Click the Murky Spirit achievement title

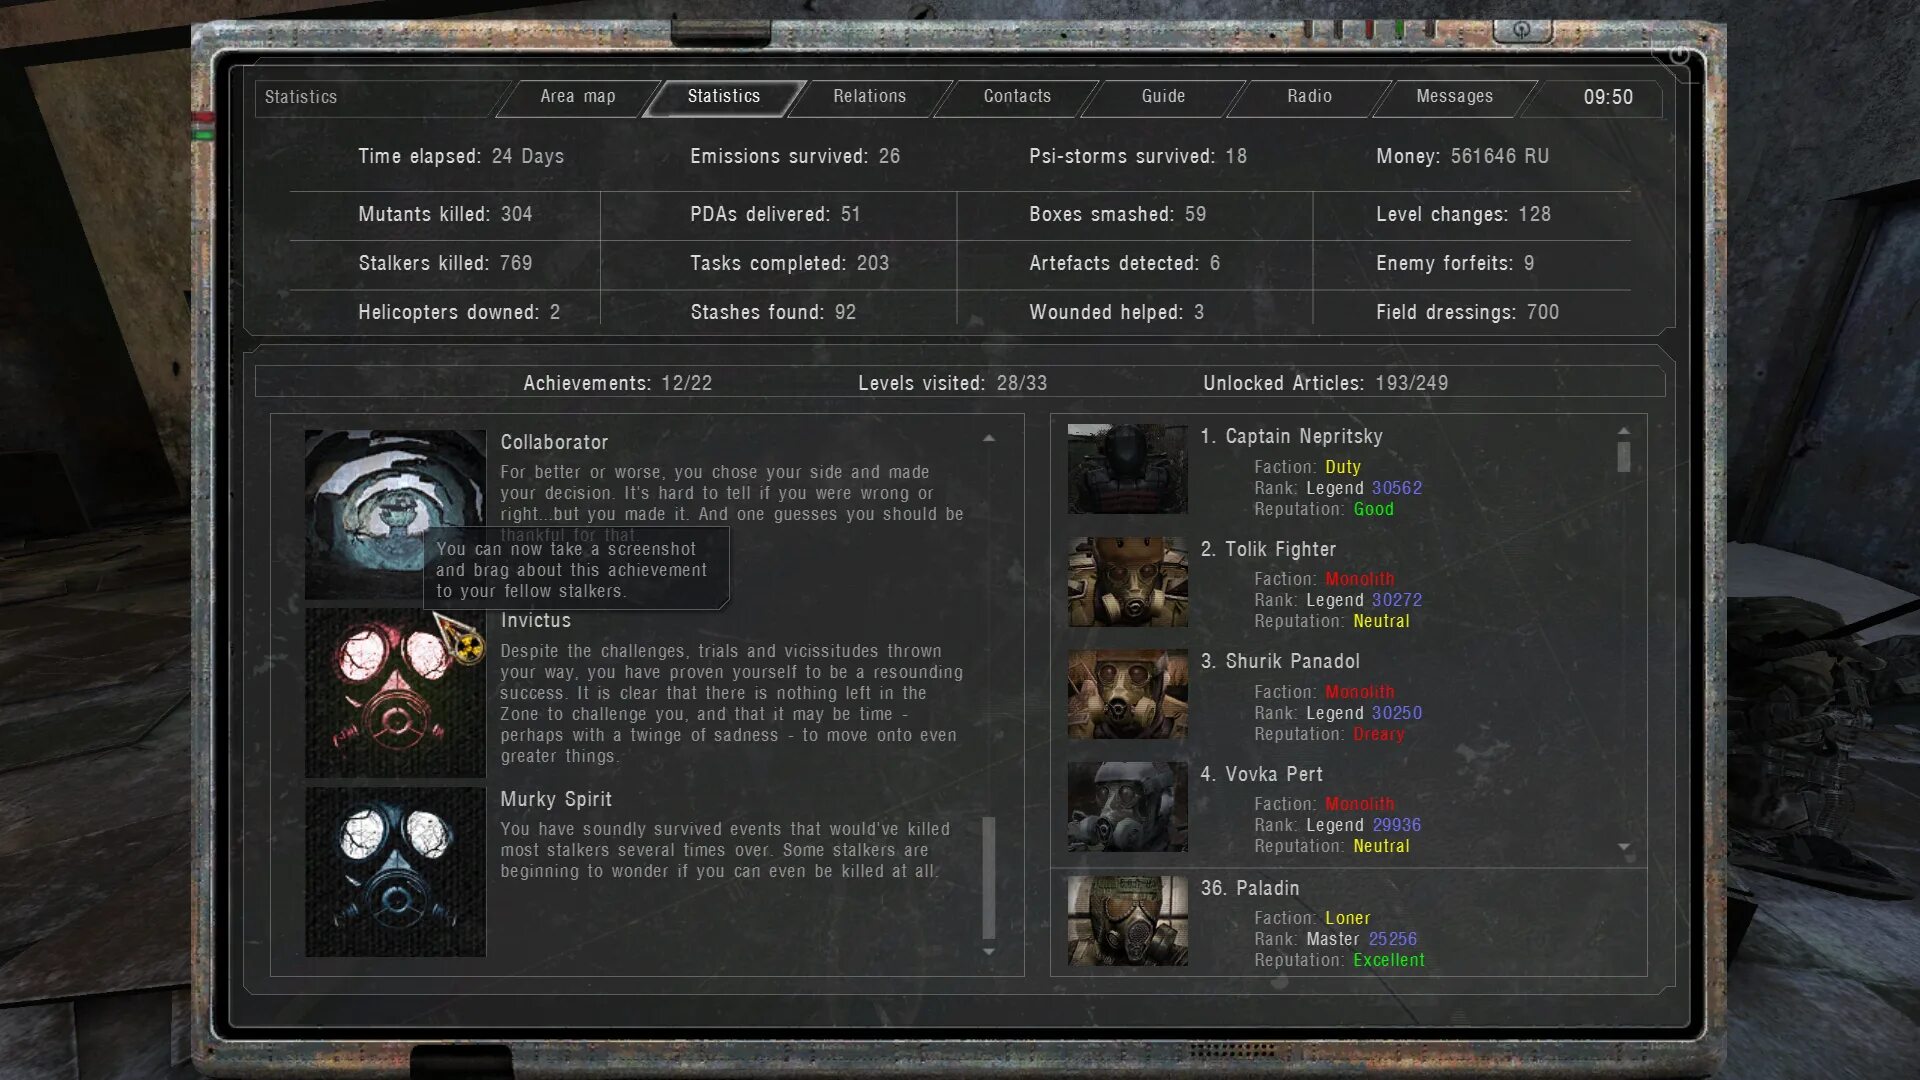(556, 799)
